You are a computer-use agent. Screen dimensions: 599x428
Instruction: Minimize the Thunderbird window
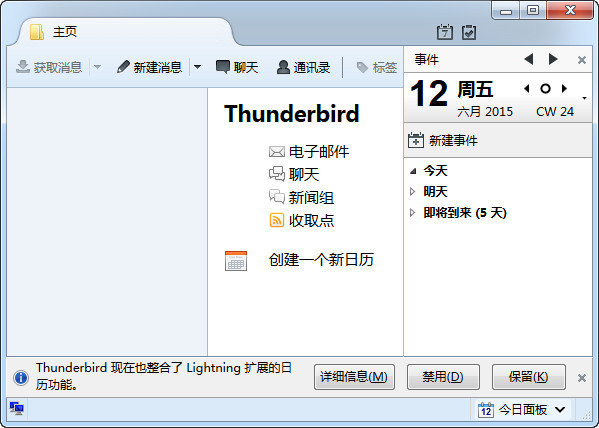506,10
